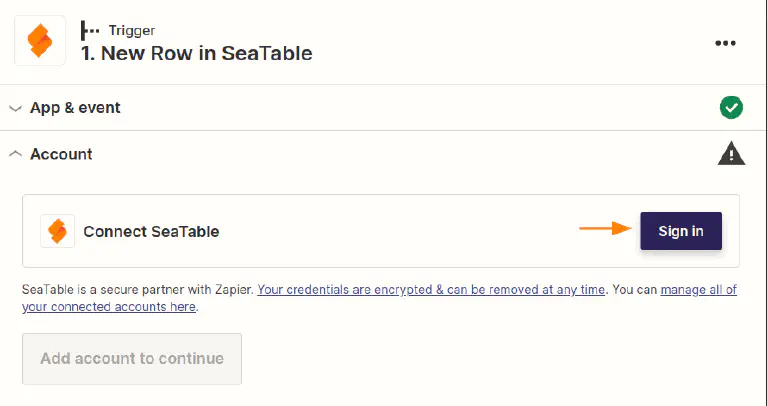Open the credentials are encrypted link
Viewport: 768px width, 406px height.
431,290
